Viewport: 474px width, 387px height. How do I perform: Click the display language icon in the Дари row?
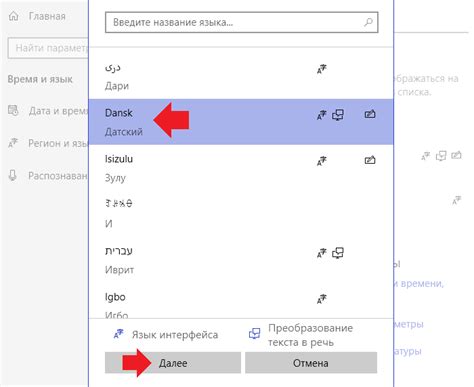[x=322, y=69]
